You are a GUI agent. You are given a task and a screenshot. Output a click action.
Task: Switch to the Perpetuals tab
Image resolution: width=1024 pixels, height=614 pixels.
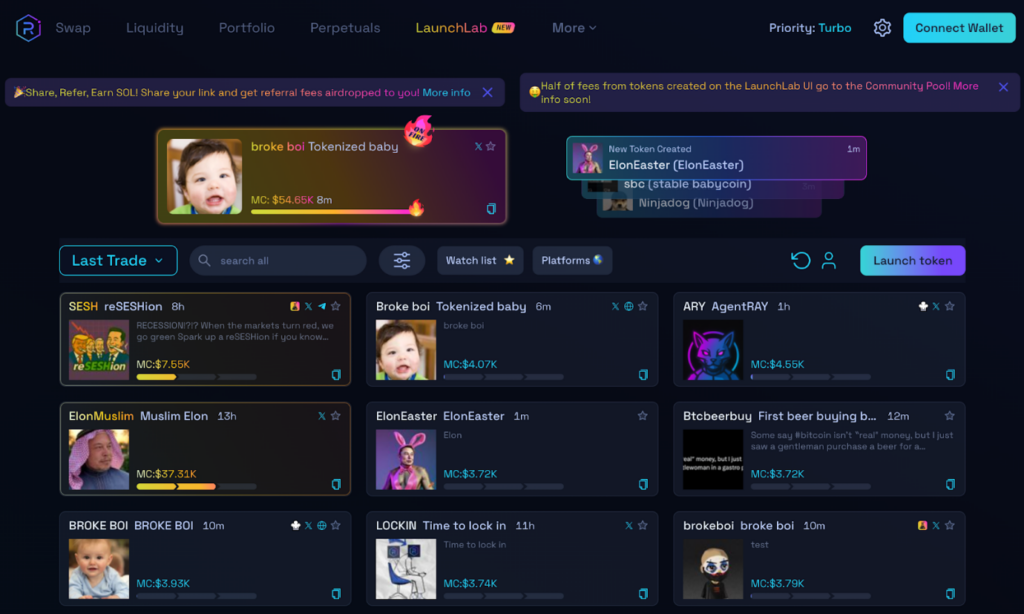click(x=345, y=28)
